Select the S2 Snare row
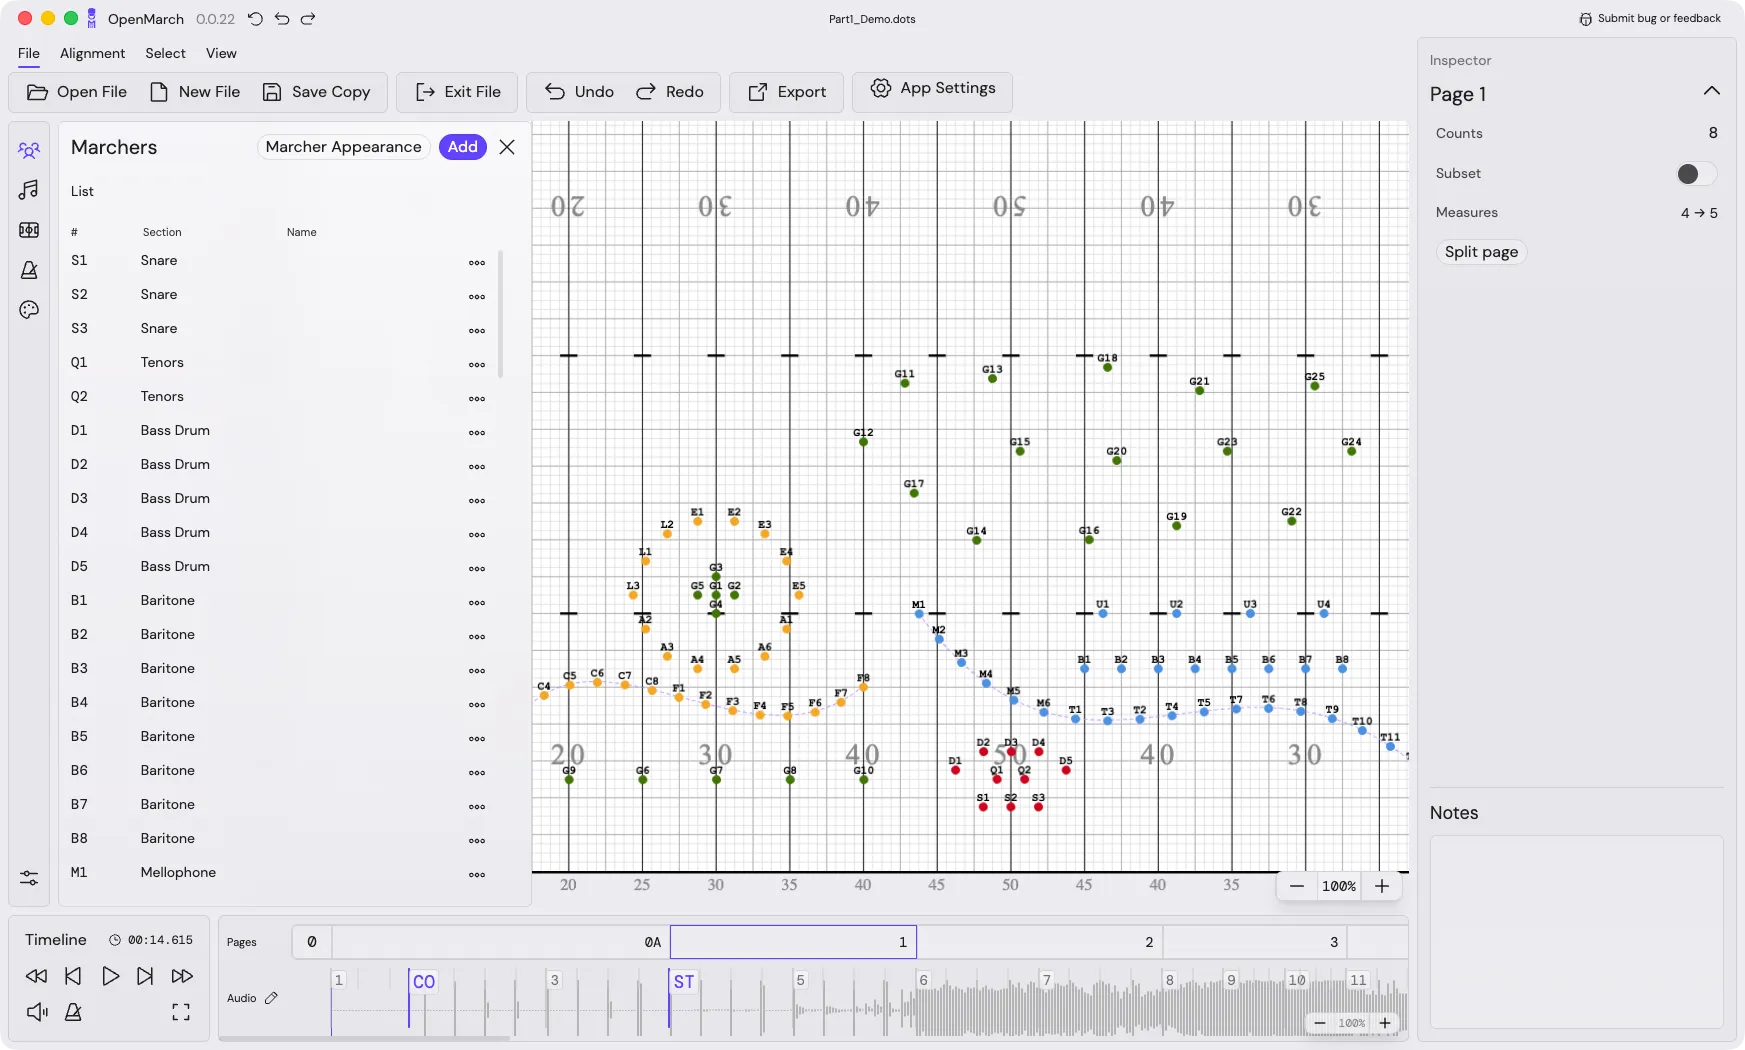Image resolution: width=1745 pixels, height=1050 pixels. pos(278,295)
